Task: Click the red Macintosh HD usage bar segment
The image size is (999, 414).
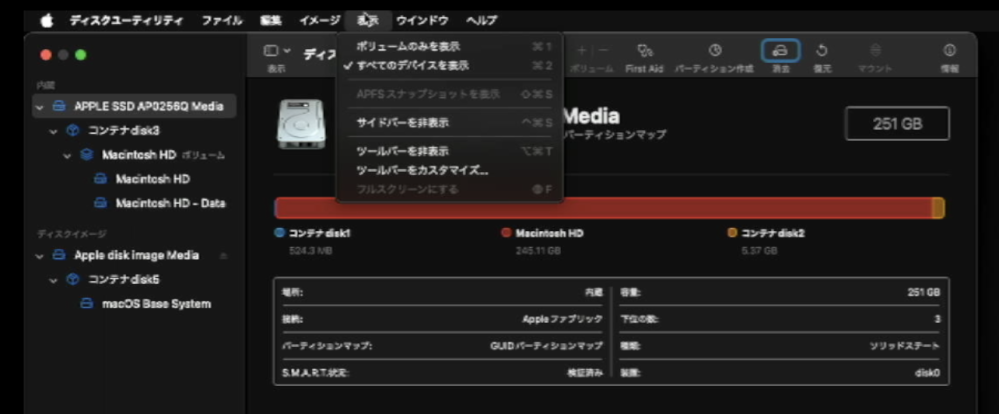Action: pos(603,208)
